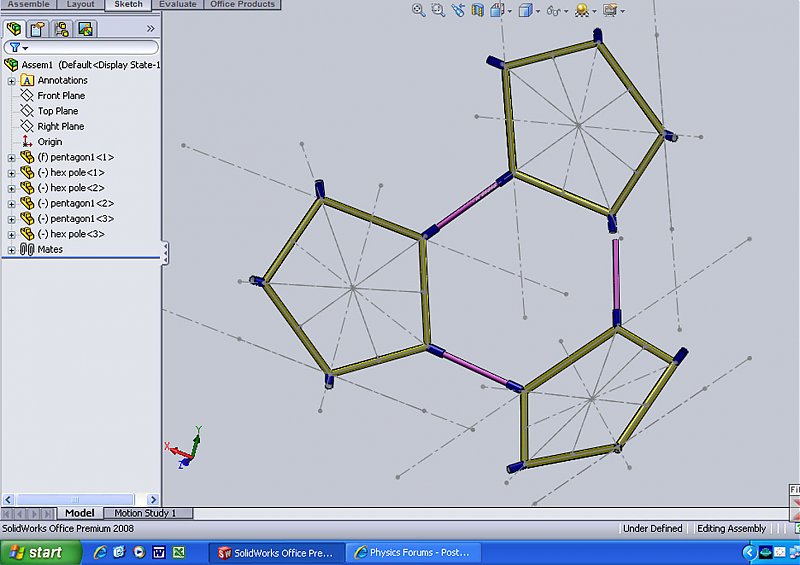Screen dimensions: 800x565
Task: Expand the (f) pentagon1<1> component
Action: pos(11,157)
